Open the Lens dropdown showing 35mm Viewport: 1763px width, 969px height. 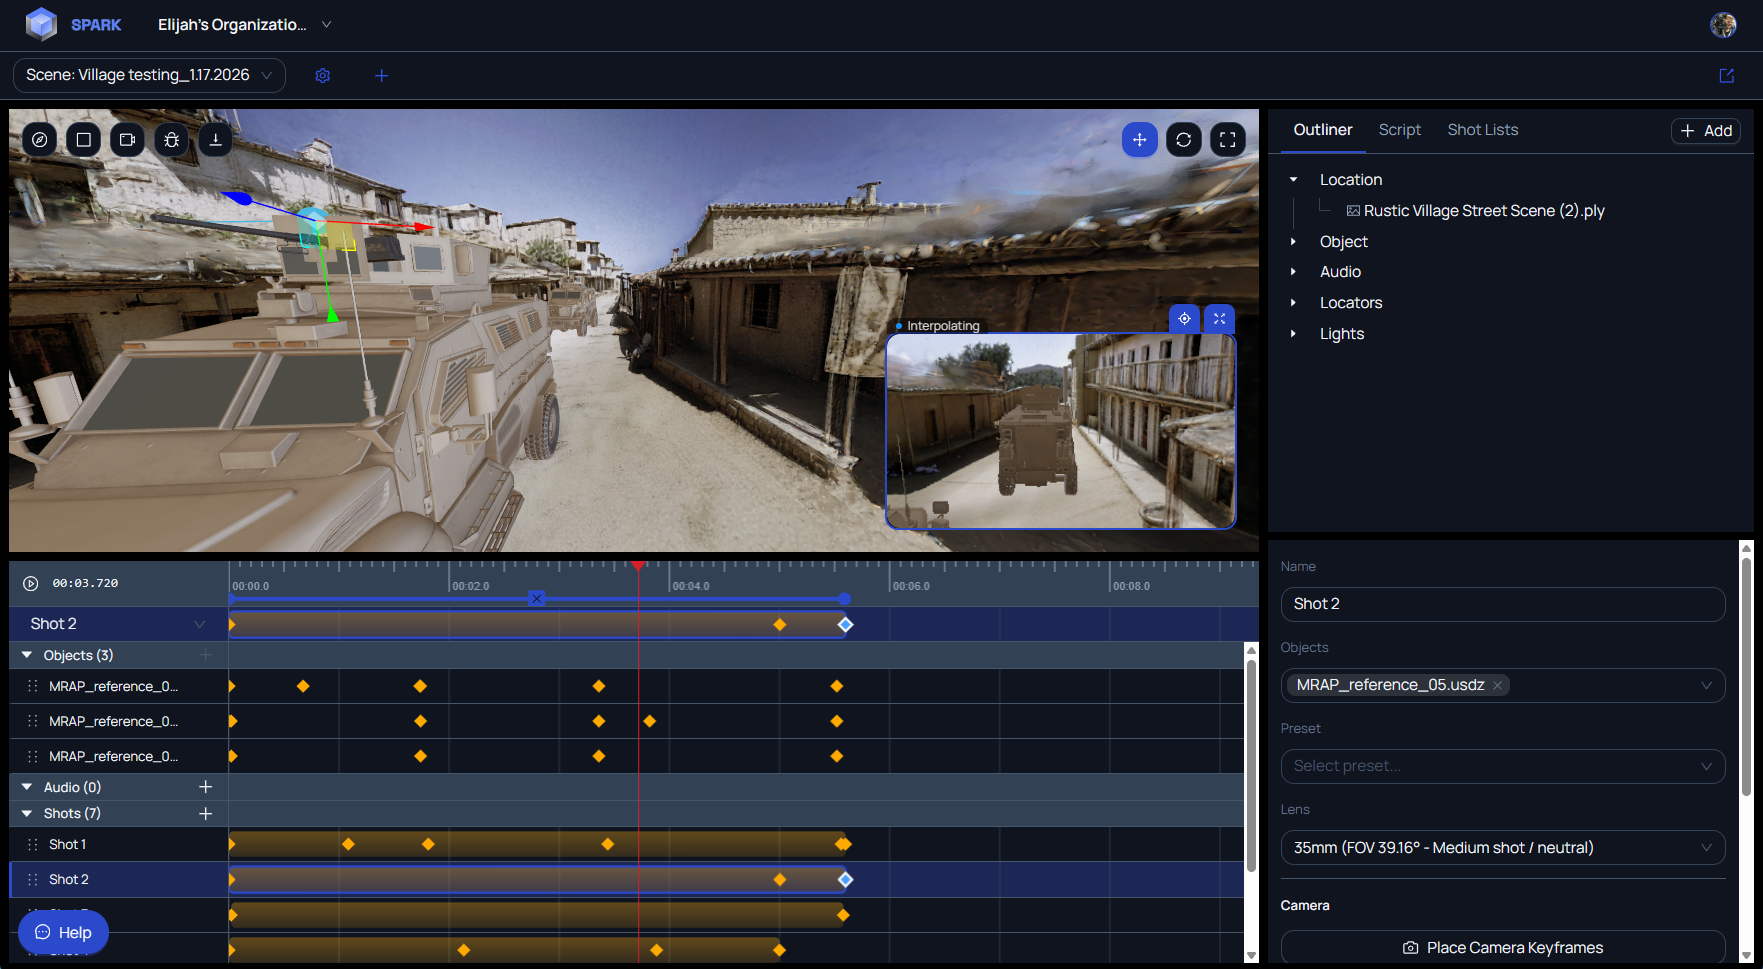[x=1502, y=848]
